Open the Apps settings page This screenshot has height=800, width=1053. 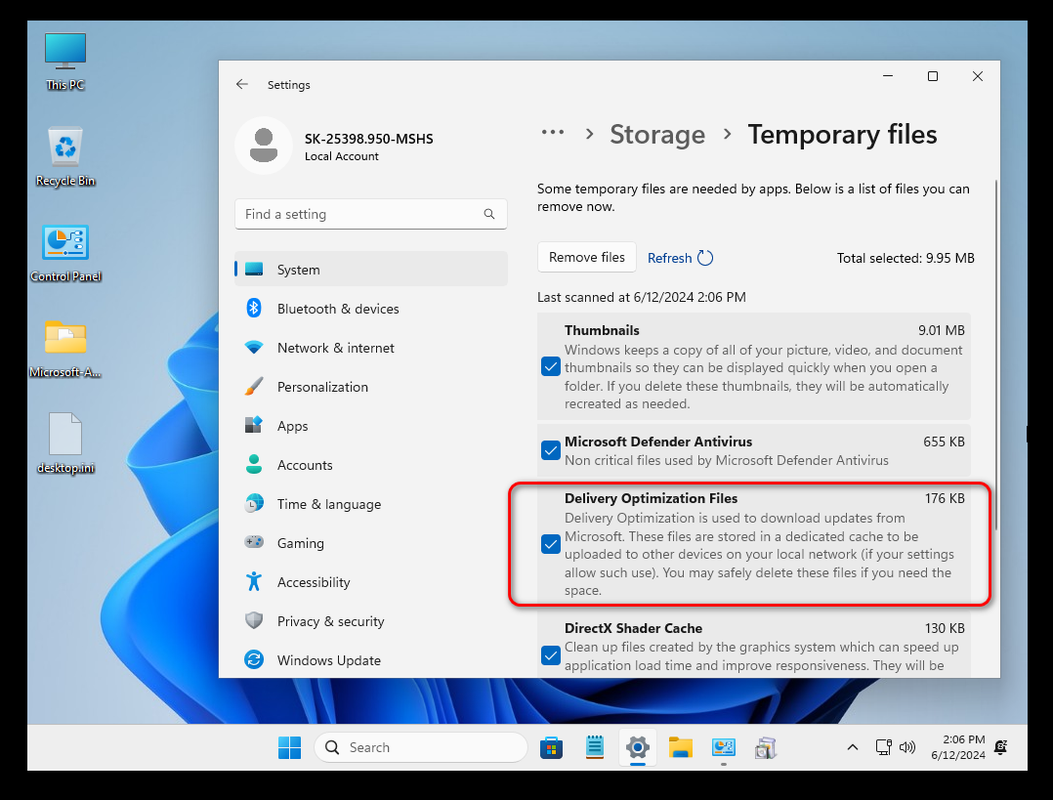(371, 426)
